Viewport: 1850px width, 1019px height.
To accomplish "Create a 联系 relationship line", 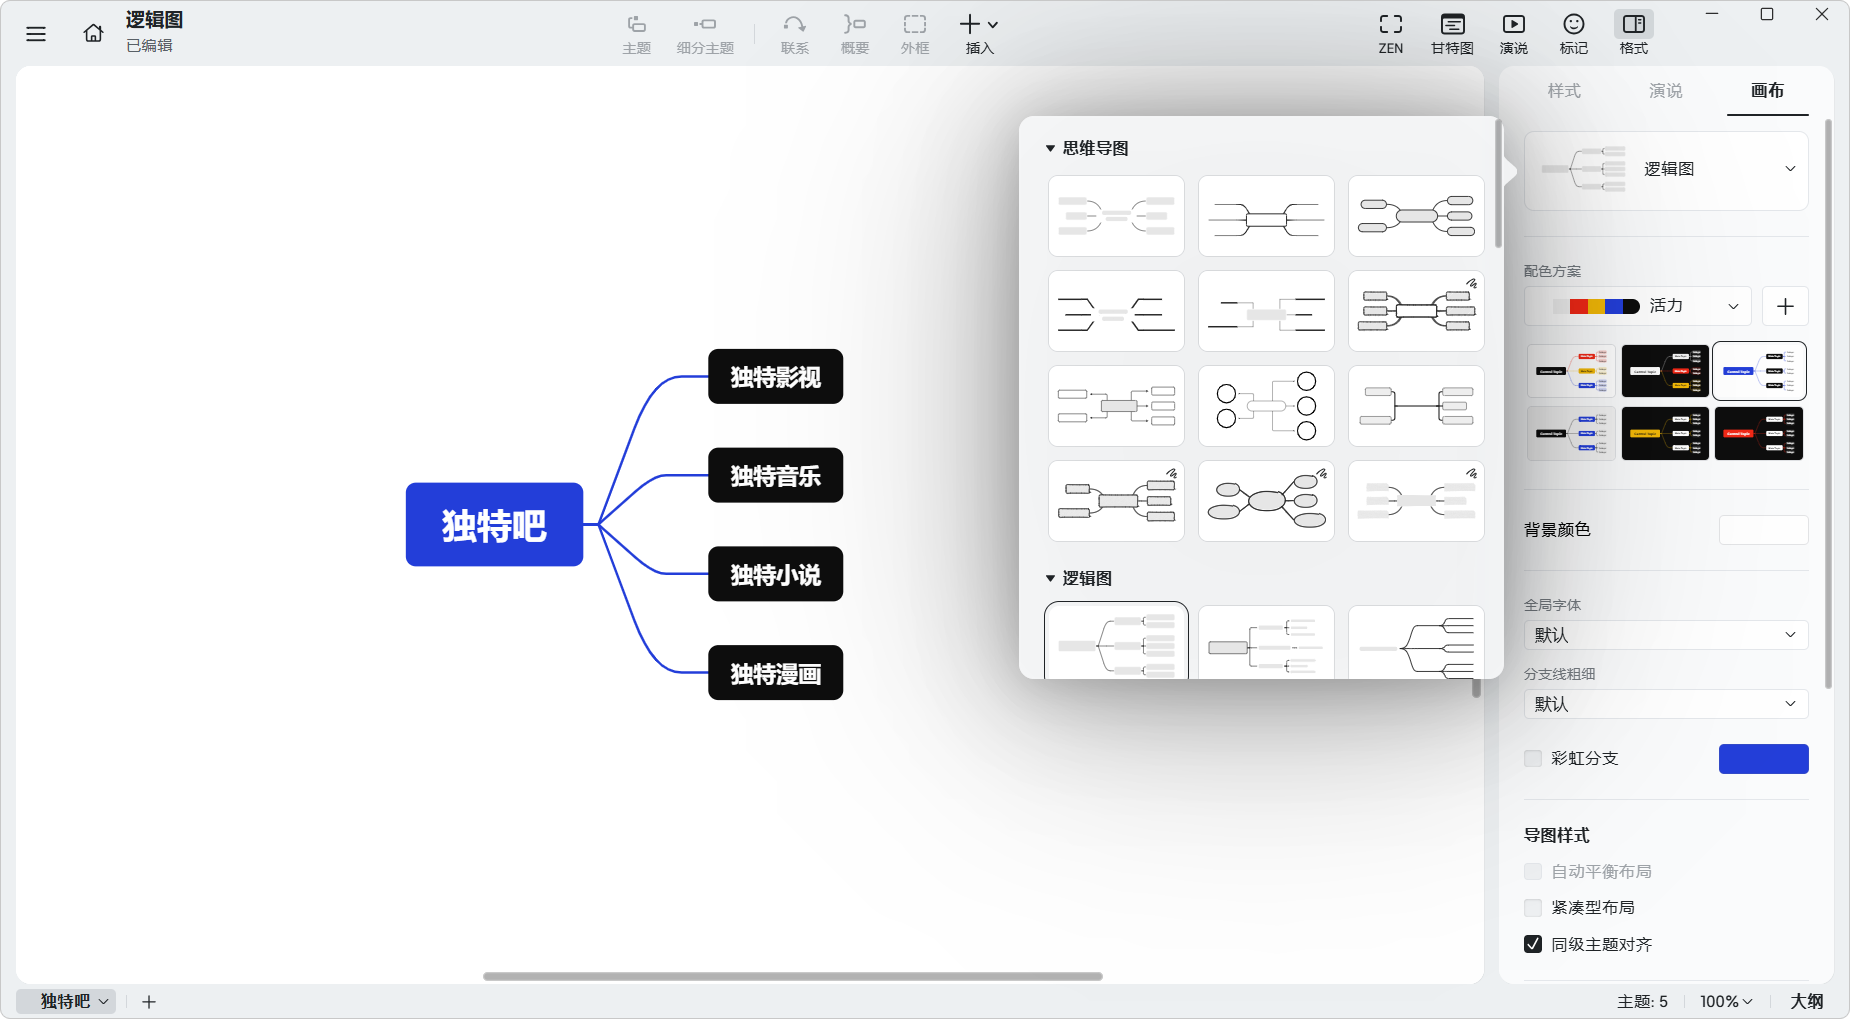I will point(793,33).
